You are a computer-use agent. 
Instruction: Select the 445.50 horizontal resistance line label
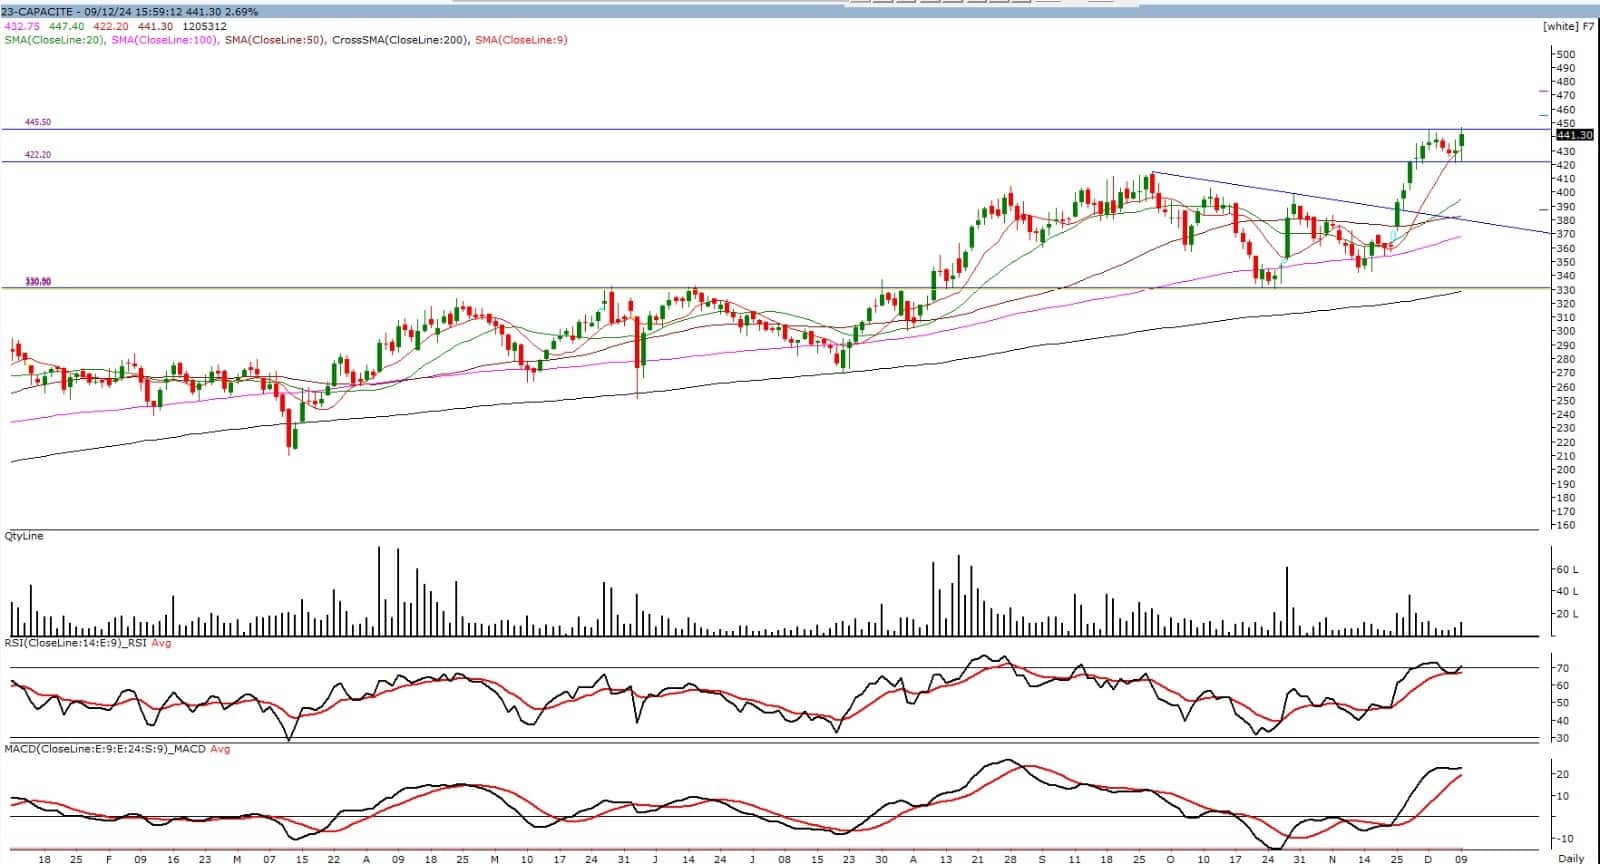(x=38, y=122)
